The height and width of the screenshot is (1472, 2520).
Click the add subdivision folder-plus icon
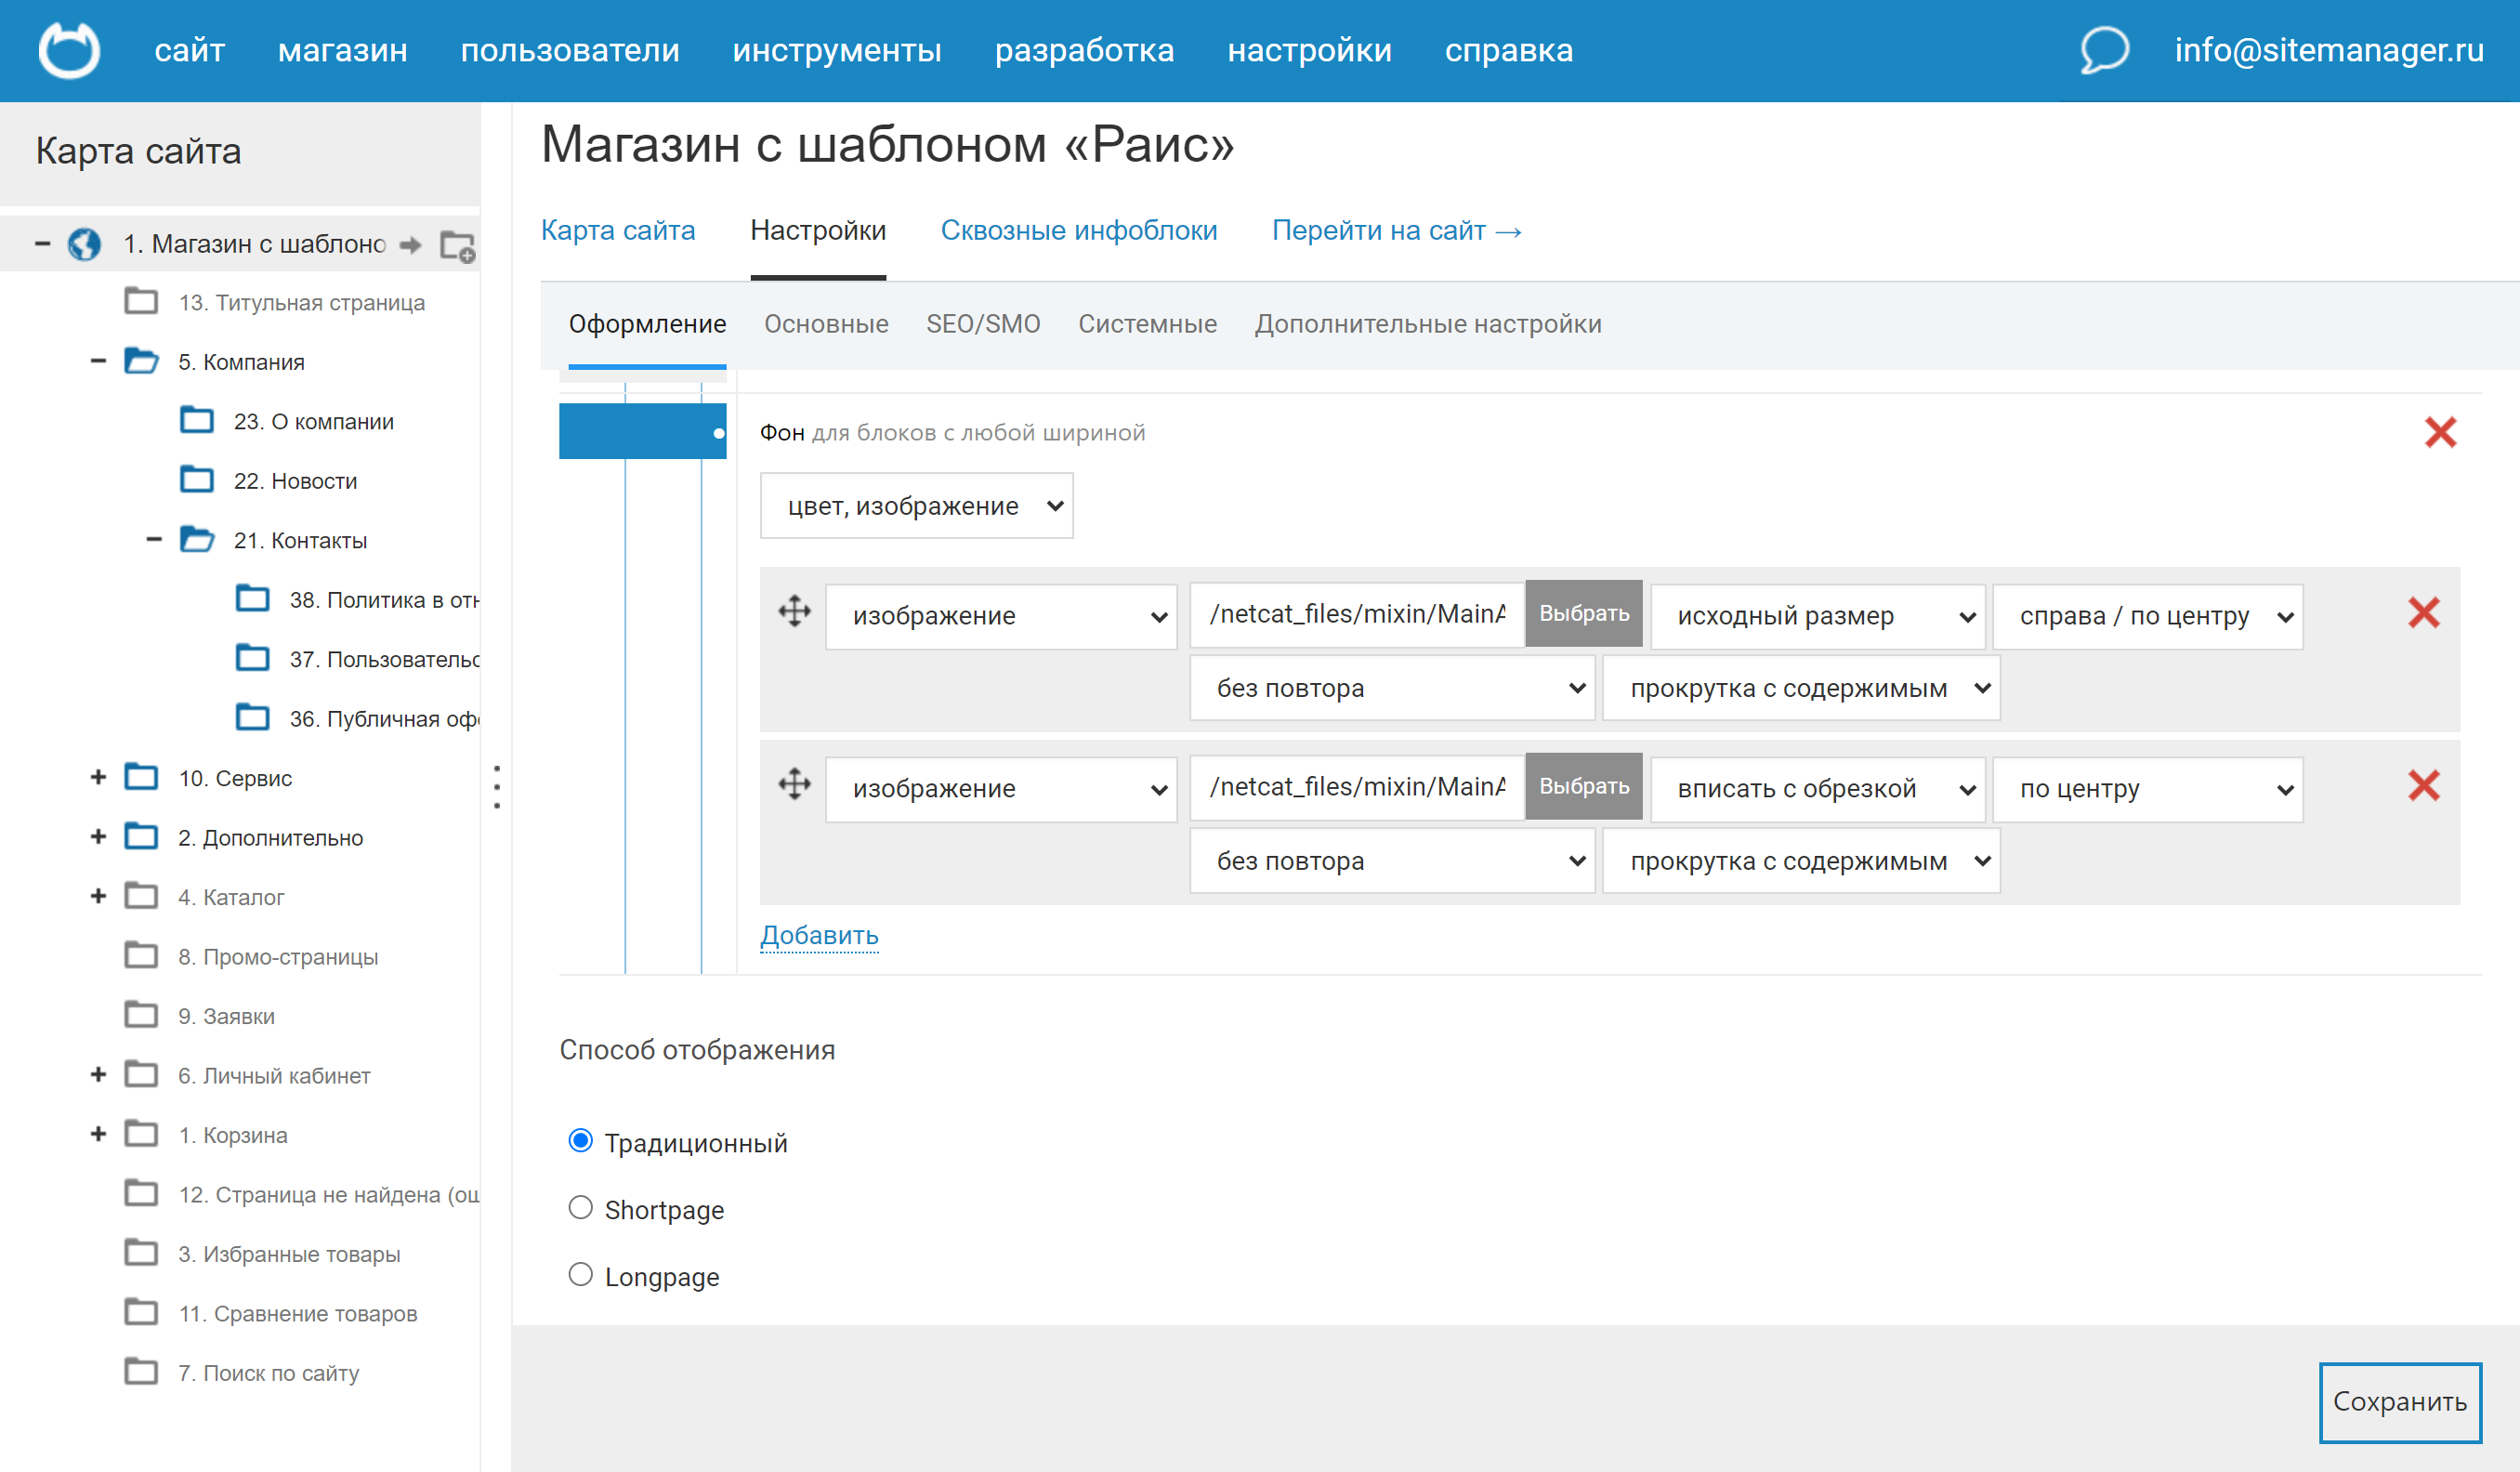458,246
